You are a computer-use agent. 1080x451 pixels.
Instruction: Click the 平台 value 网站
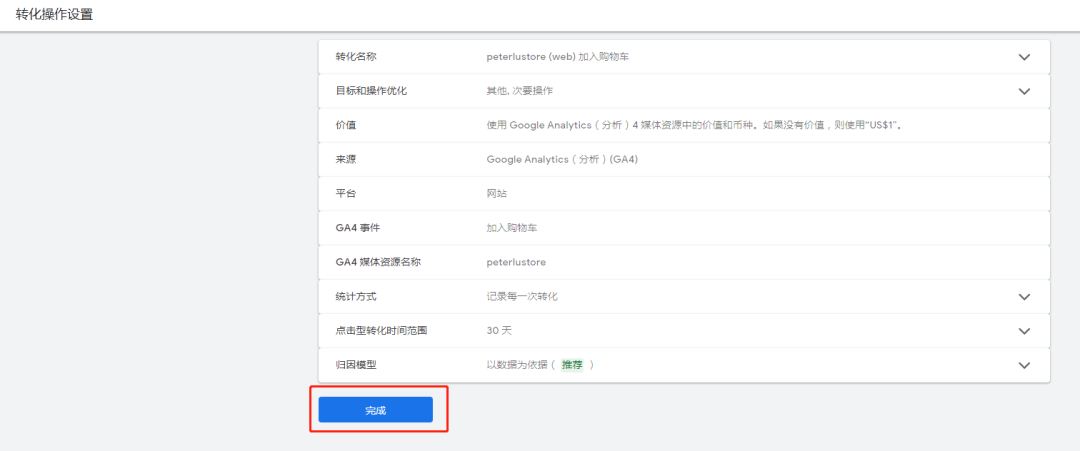497,194
